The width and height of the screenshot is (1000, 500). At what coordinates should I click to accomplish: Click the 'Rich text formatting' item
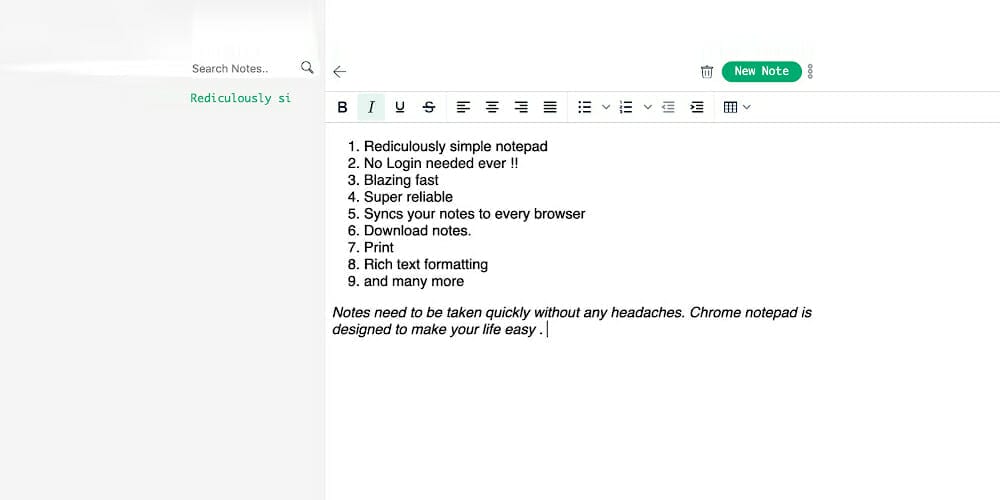[x=426, y=264]
